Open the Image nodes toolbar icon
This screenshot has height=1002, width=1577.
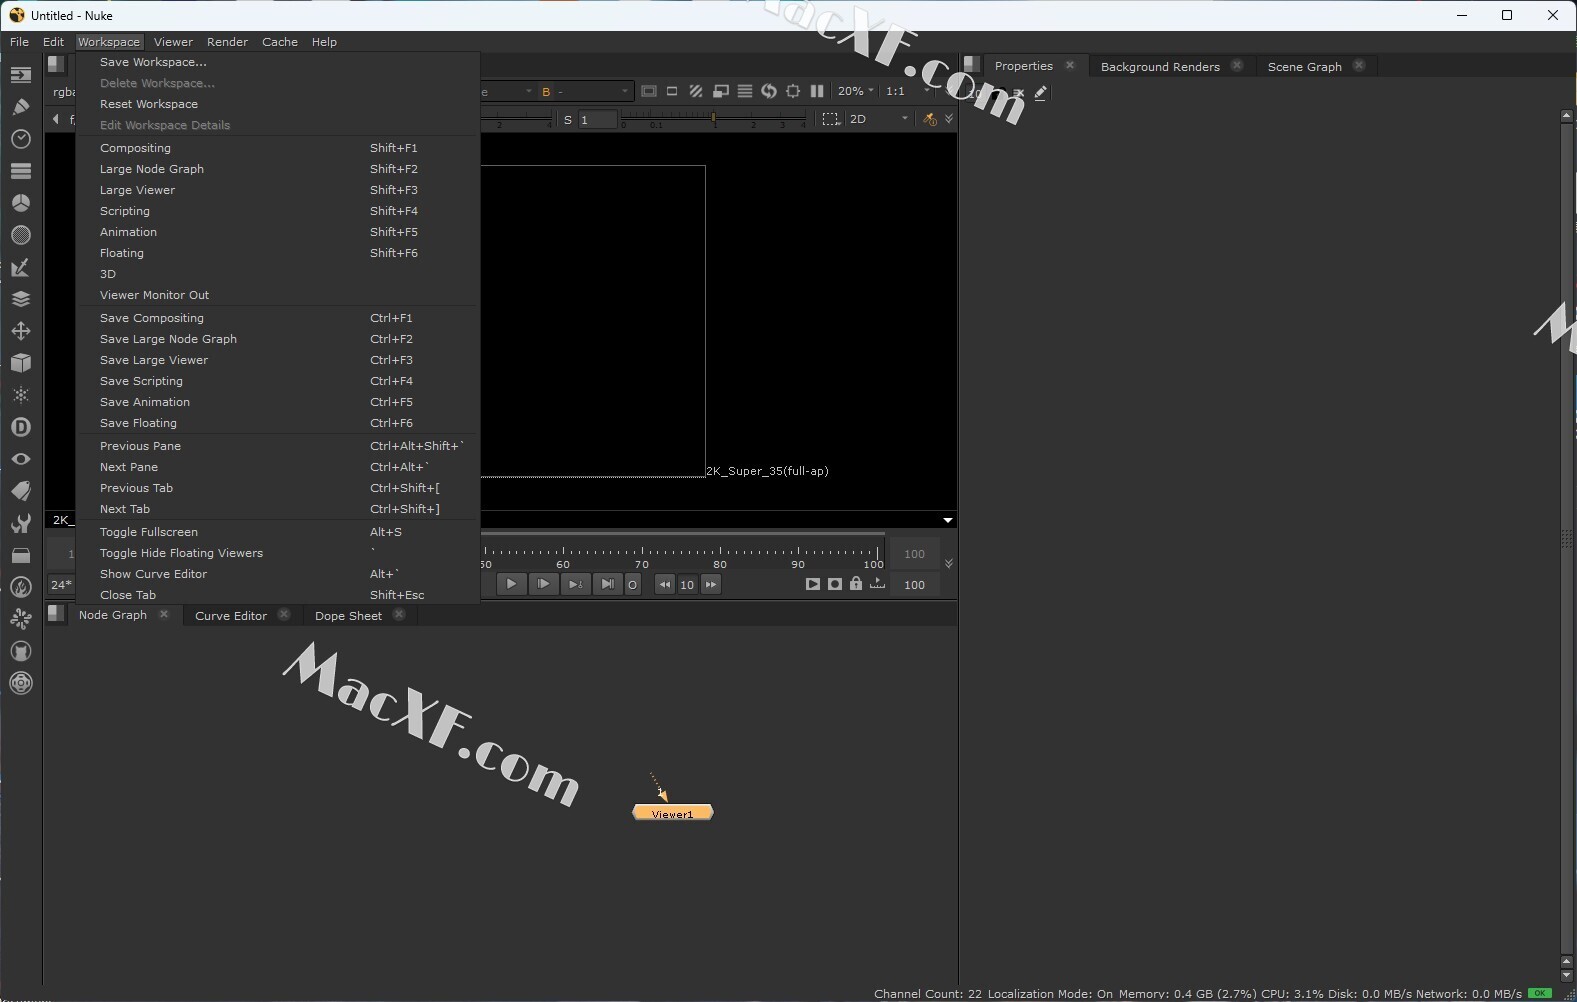20,74
